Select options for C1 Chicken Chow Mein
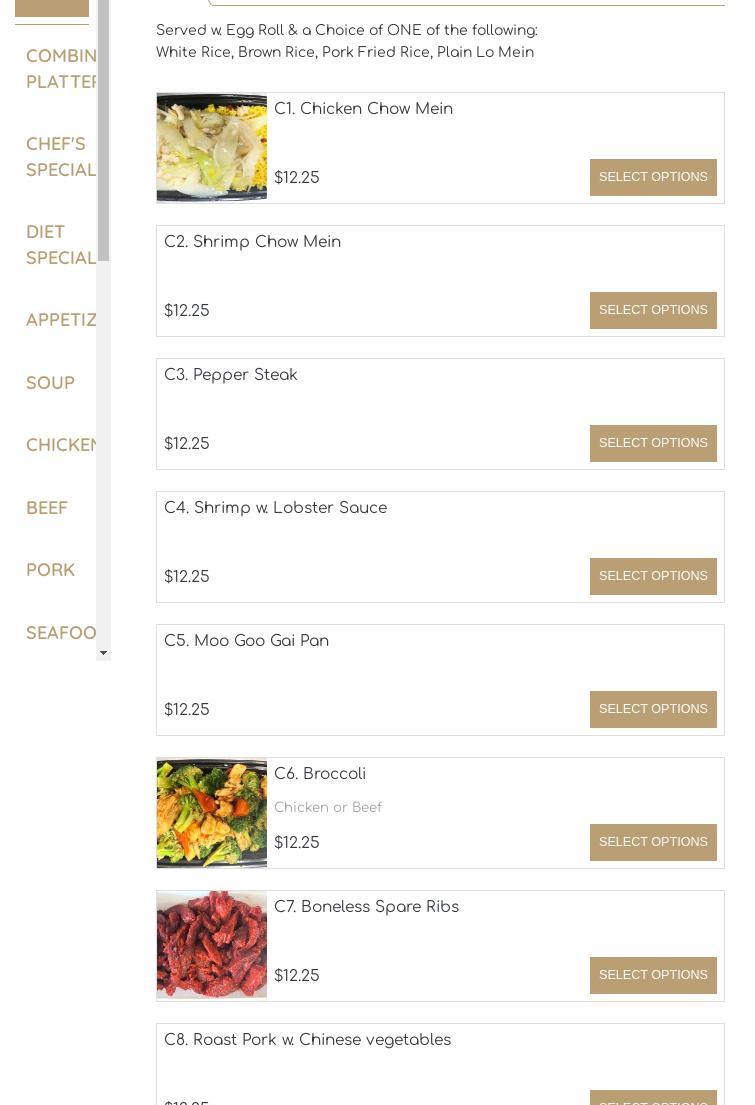Image resolution: width=755 pixels, height=1105 pixels. (x=653, y=177)
